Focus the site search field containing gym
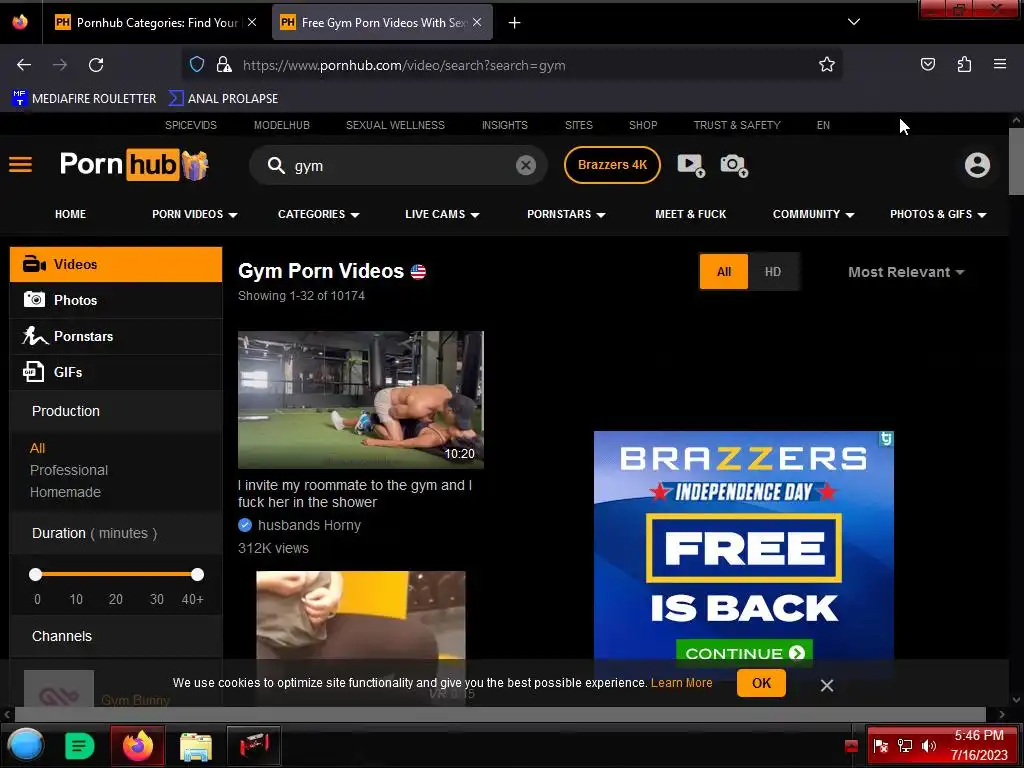The width and height of the screenshot is (1024, 768). [398, 165]
